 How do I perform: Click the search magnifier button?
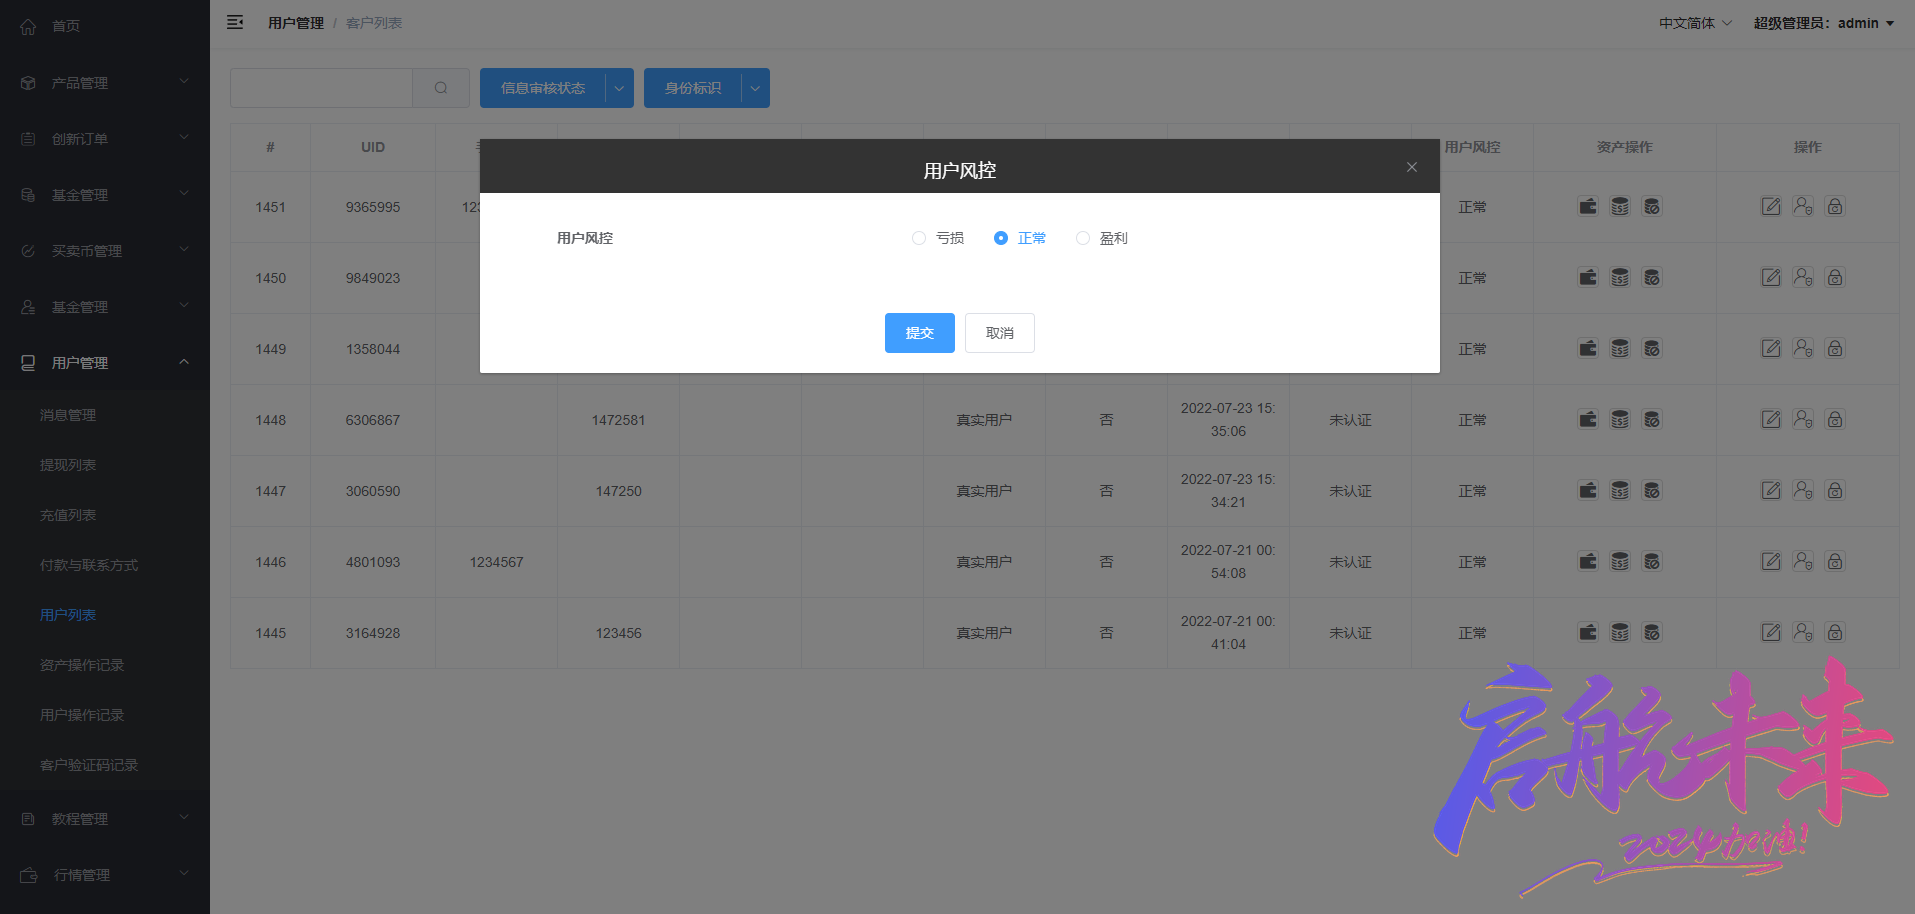click(x=441, y=88)
